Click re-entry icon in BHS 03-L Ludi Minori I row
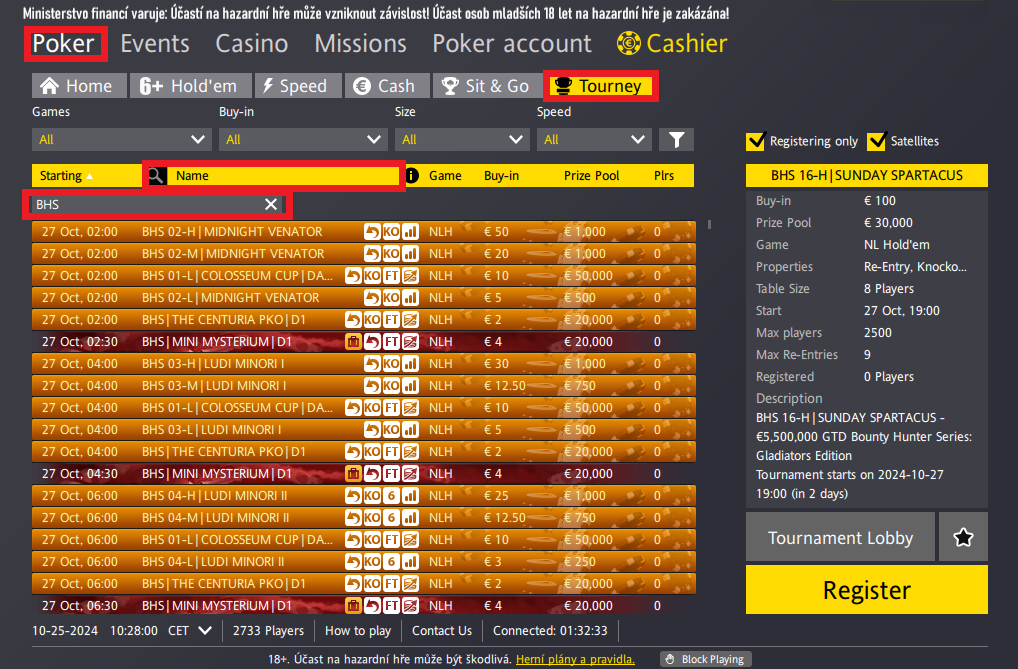 pos(373,430)
